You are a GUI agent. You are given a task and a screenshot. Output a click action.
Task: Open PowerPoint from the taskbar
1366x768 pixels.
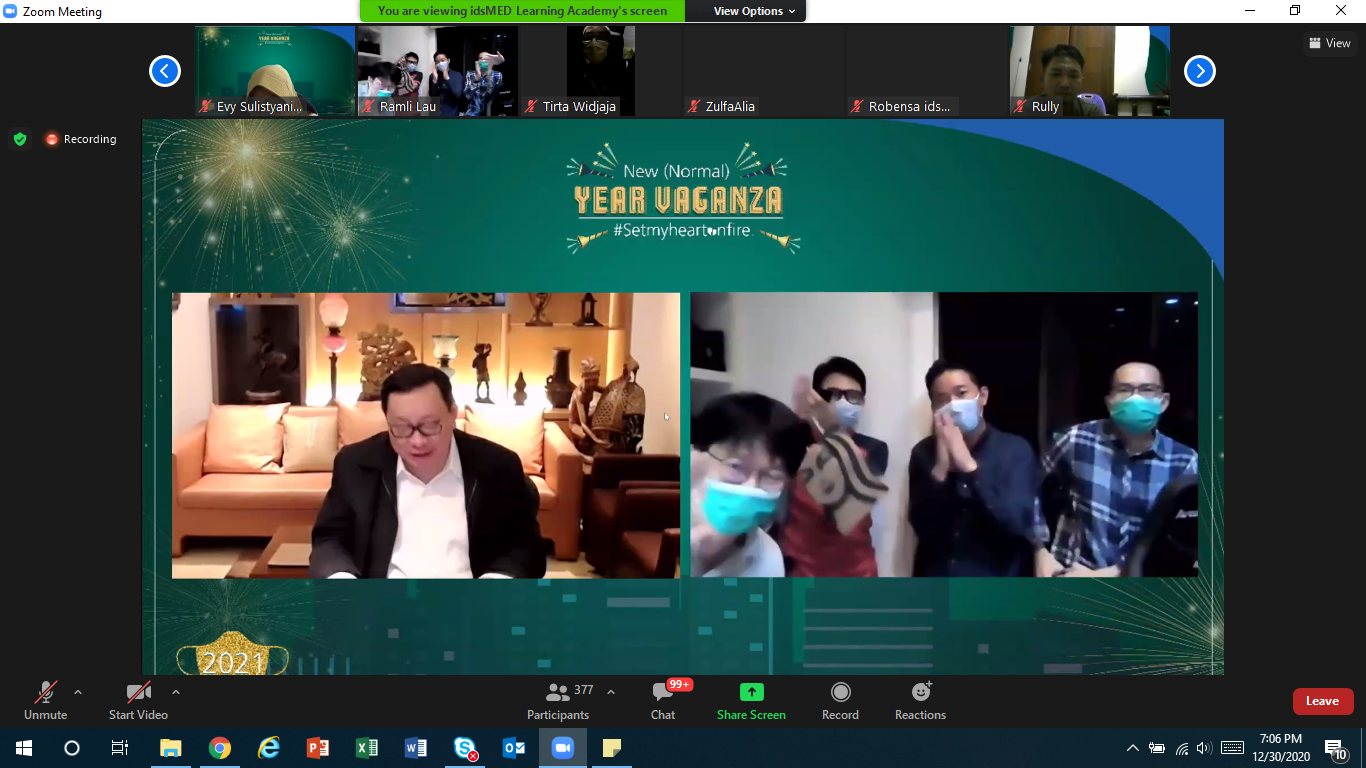pyautogui.click(x=318, y=747)
